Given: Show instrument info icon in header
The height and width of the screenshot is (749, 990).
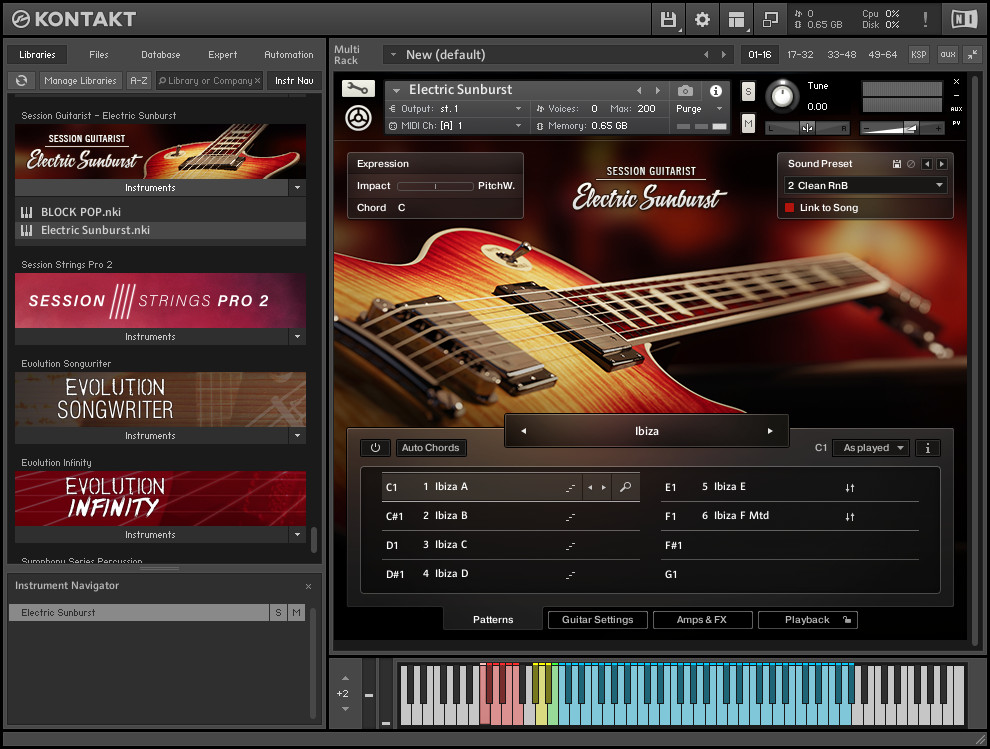Looking at the screenshot, I should pyautogui.click(x=715, y=91).
